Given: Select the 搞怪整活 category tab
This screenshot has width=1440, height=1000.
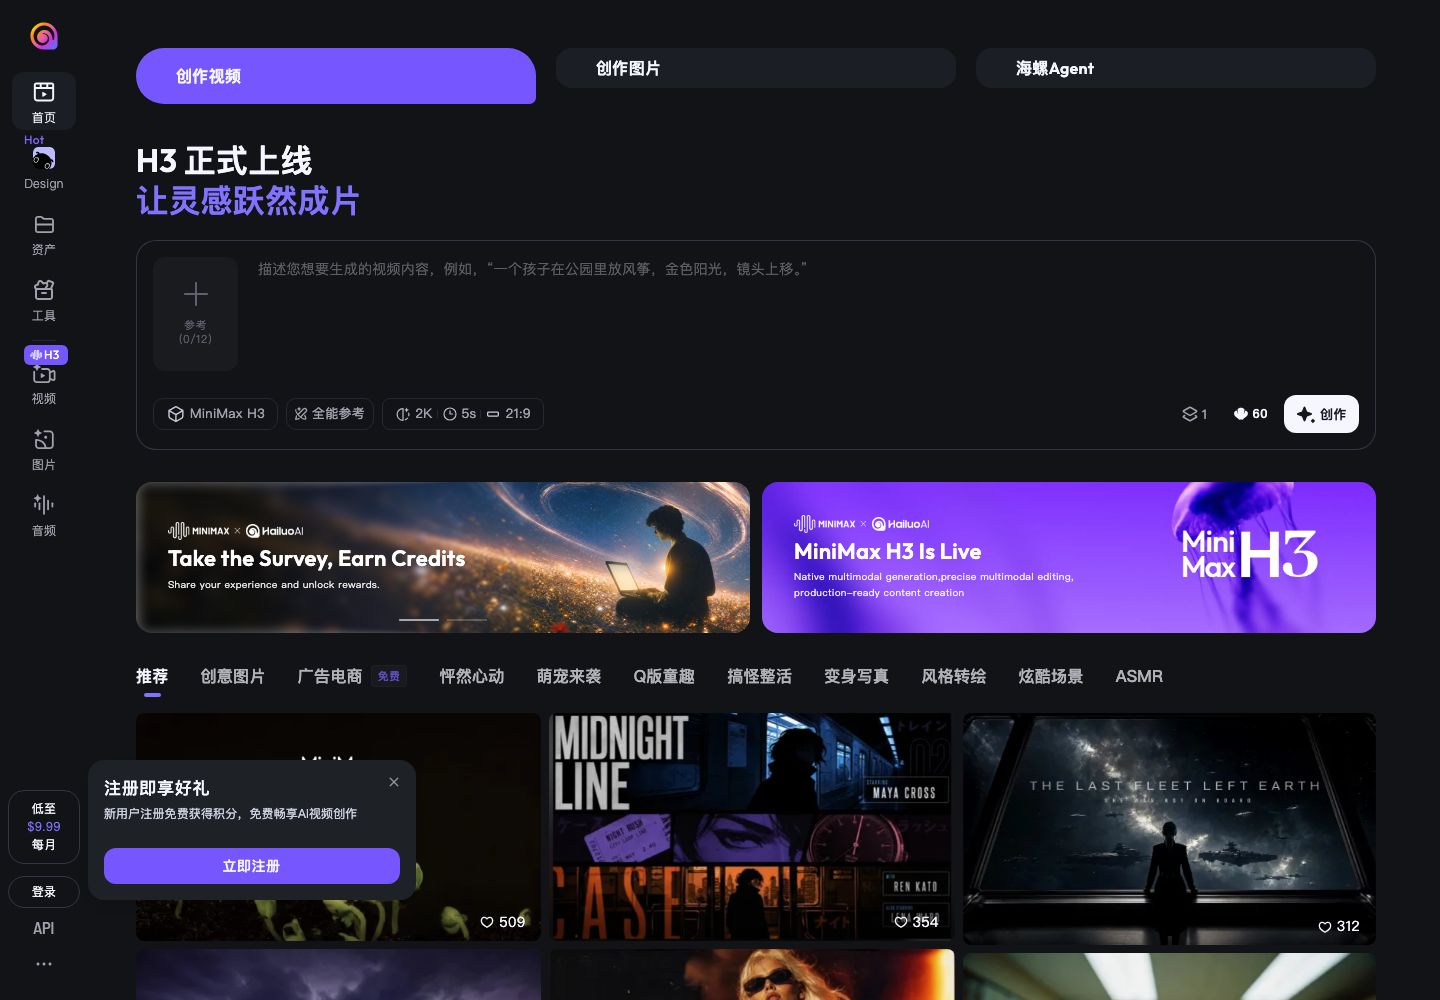Looking at the screenshot, I should (x=759, y=677).
